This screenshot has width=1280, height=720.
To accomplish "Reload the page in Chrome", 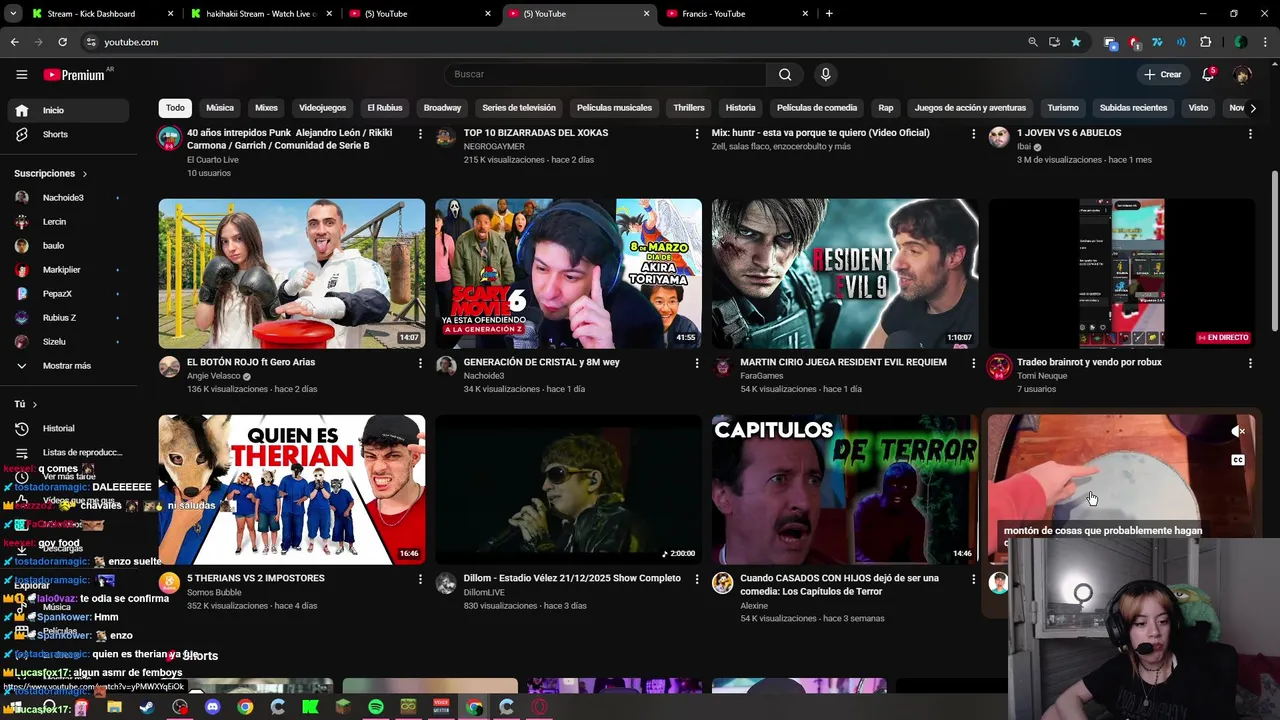I will 62,42.
